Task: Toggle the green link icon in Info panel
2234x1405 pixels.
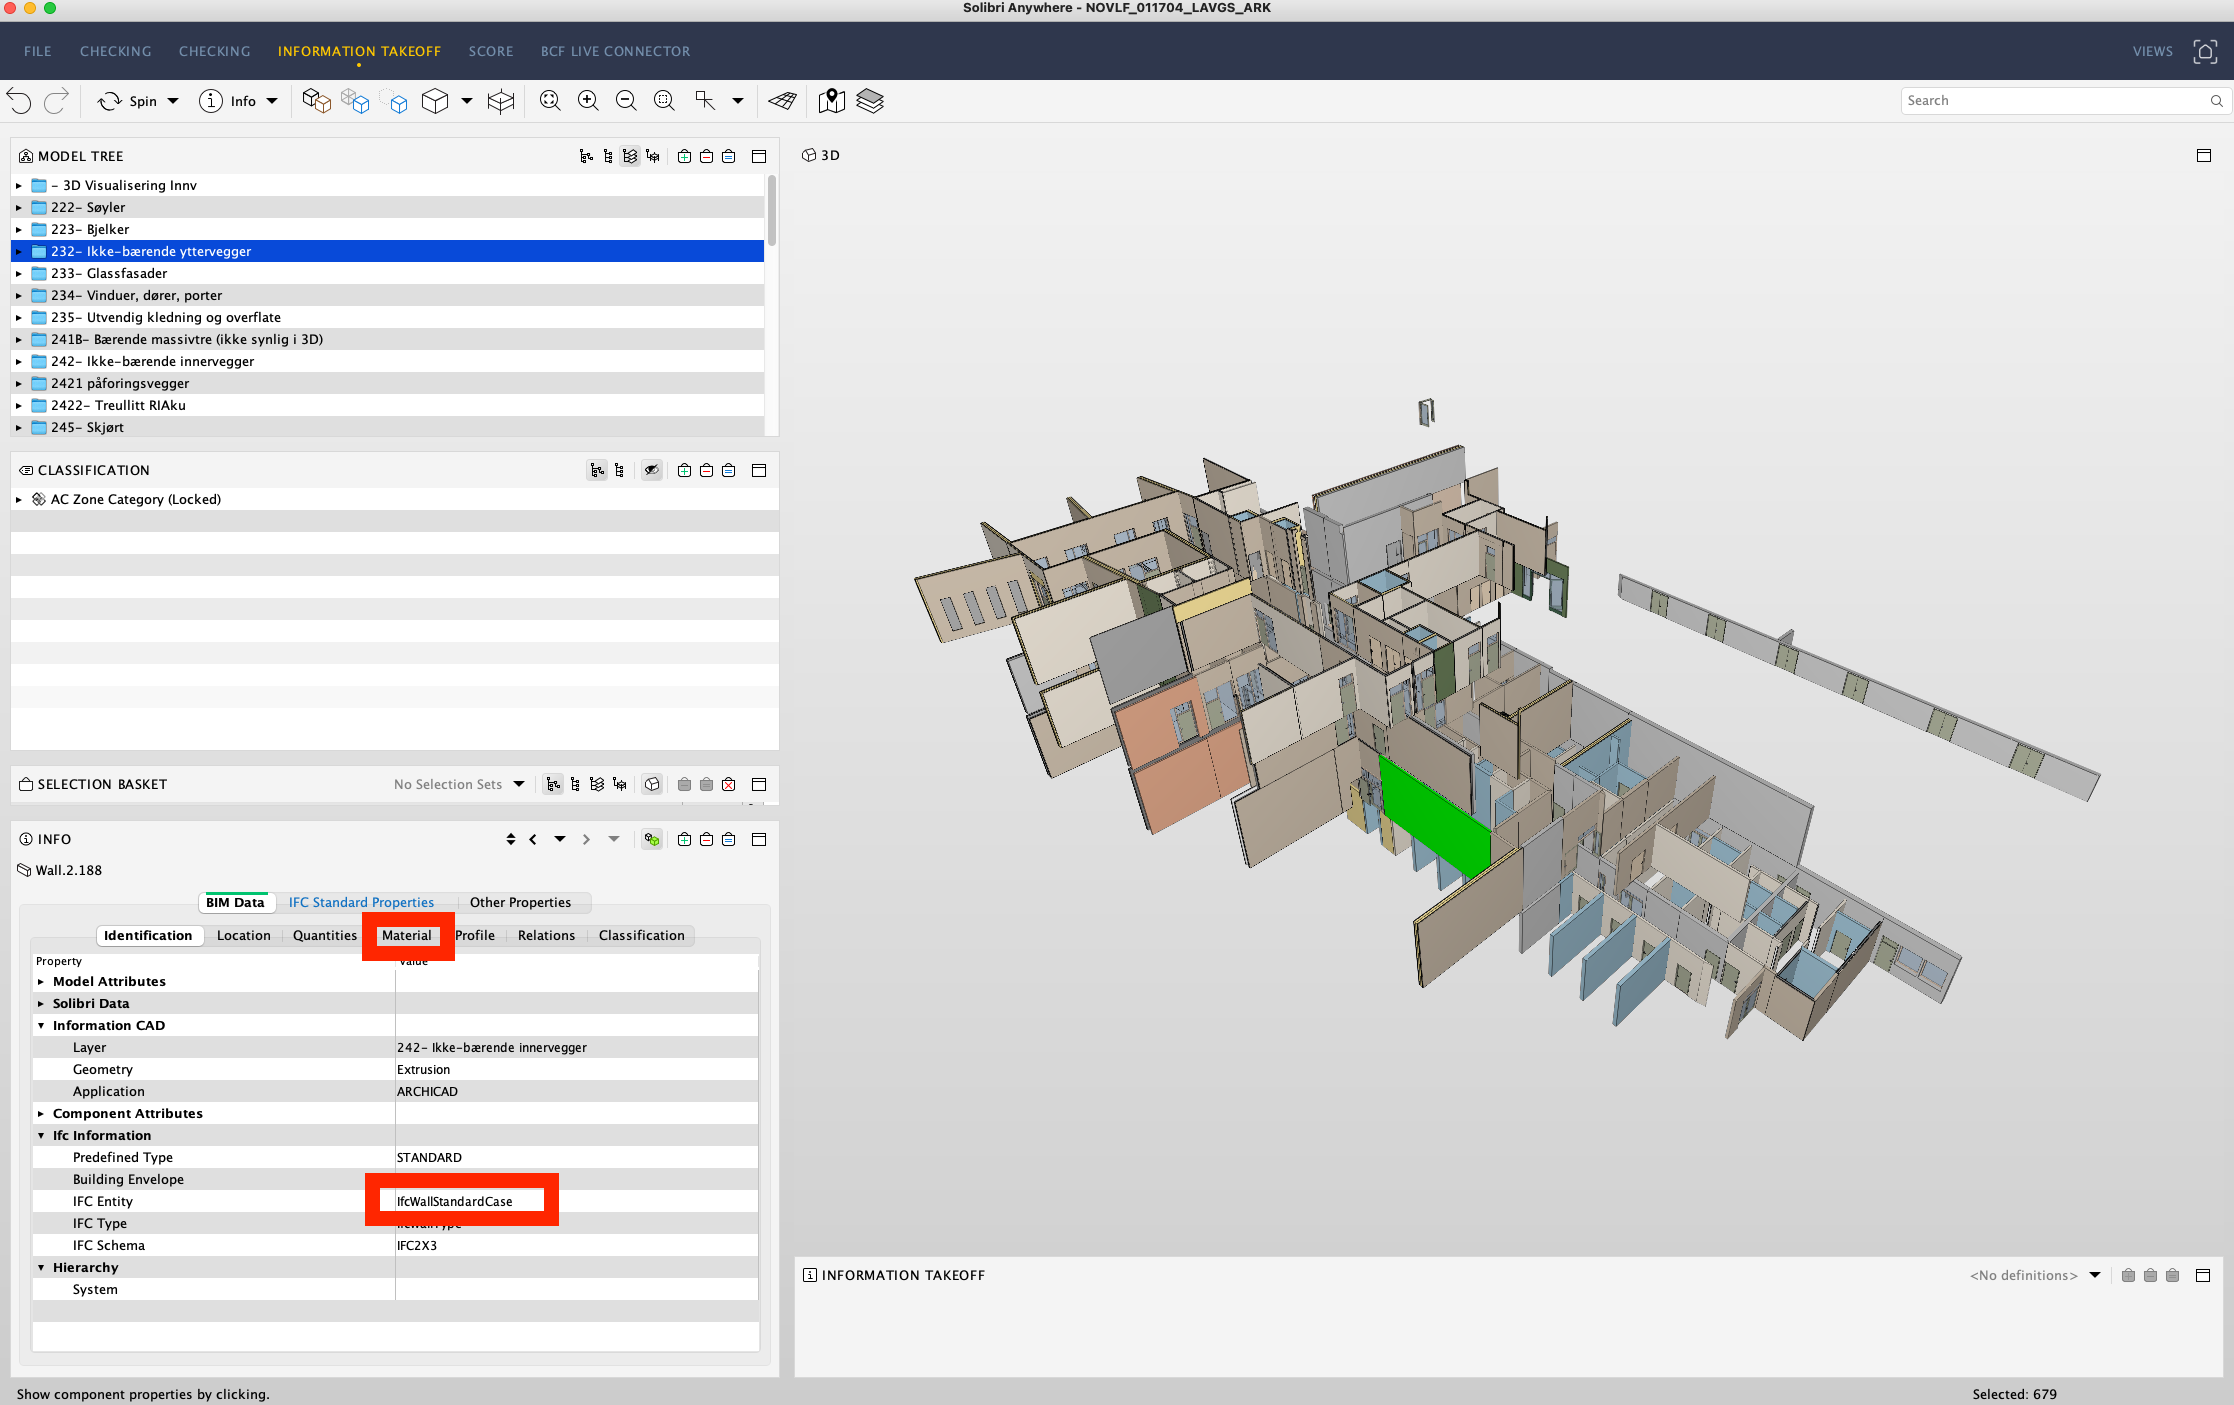Action: click(652, 840)
